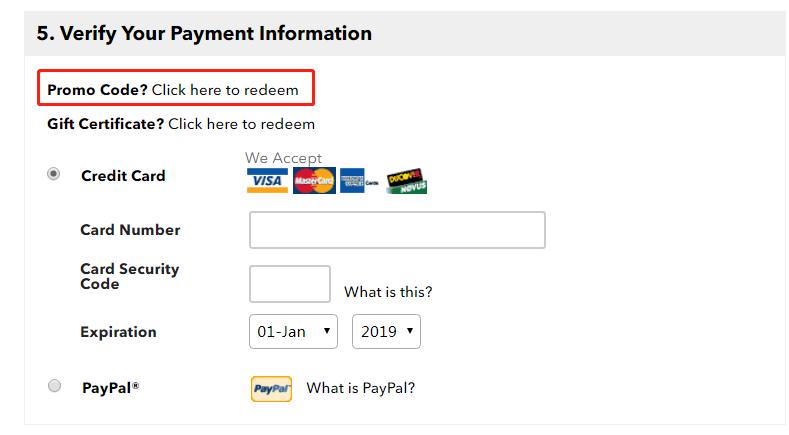Viewport: 789px width, 435px height.
Task: Click the Credit Card label text
Action: pyautogui.click(x=123, y=176)
